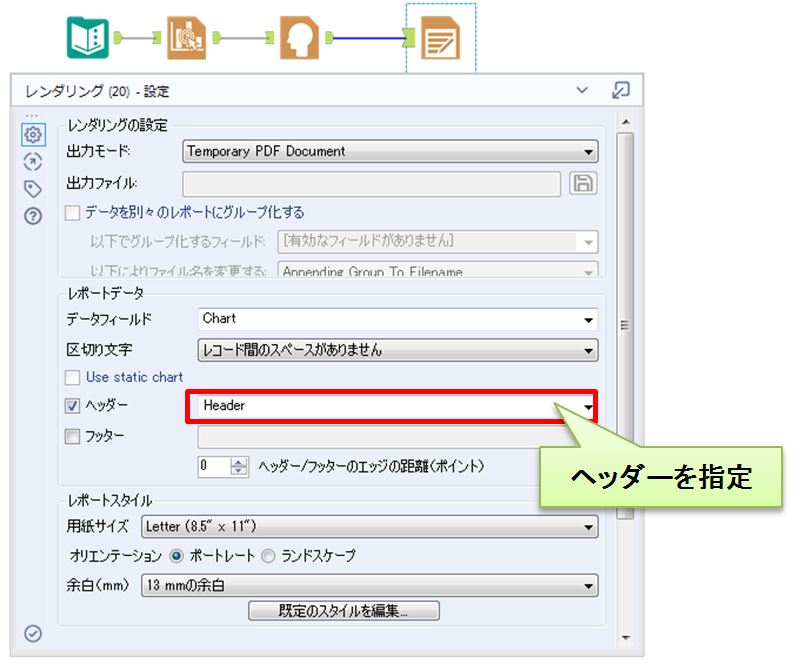Increase the header/footer edge distance stepper
This screenshot has width=807, height=666.
pyautogui.click(x=239, y=461)
